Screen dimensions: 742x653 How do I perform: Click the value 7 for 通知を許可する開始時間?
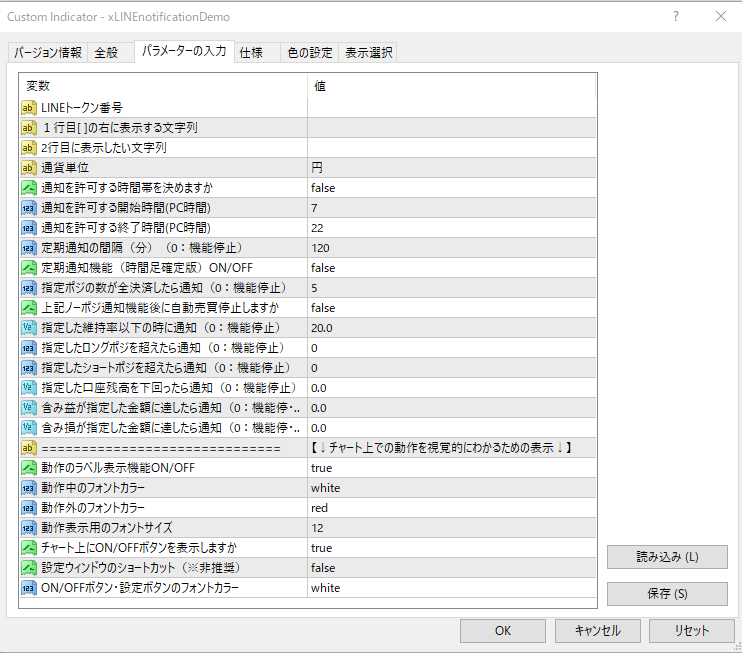452,208
